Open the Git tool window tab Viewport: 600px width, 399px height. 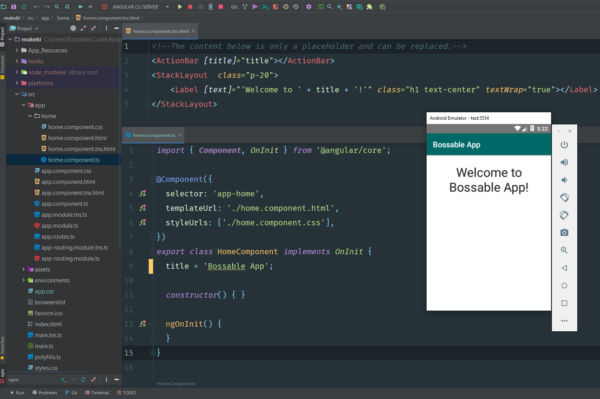click(x=71, y=392)
